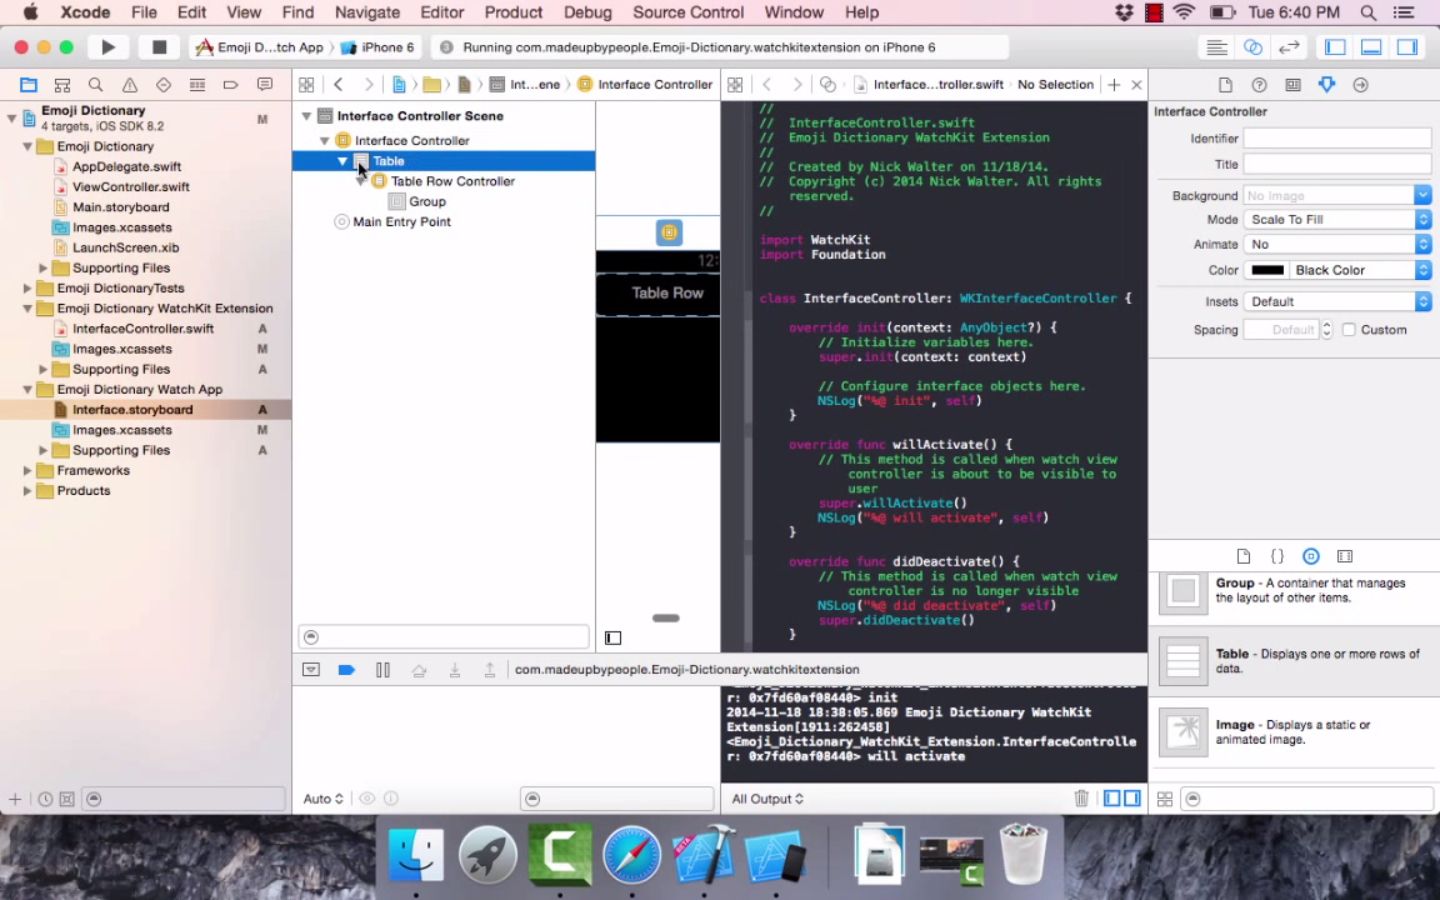Switch to the Assistant editor
Screen dimensions: 1440x900
(1253, 47)
